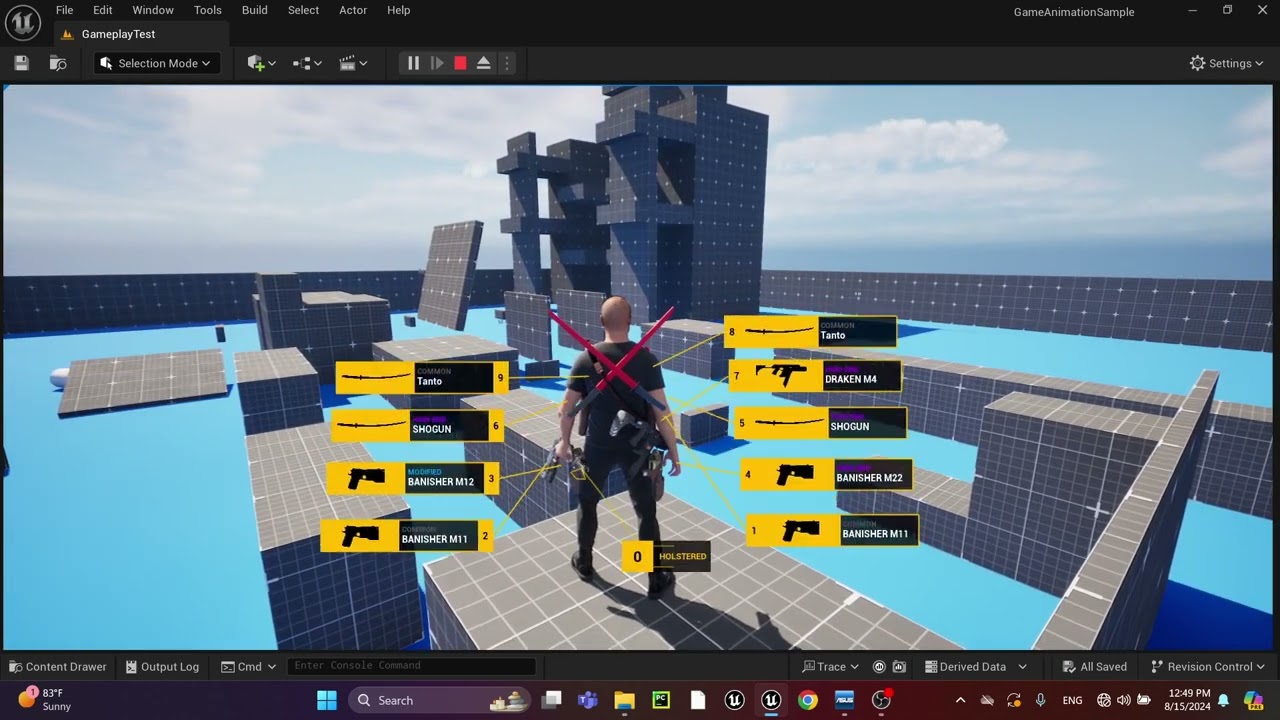Image resolution: width=1280 pixels, height=720 pixels.
Task: Click the taskbar Search box
Action: click(x=439, y=700)
